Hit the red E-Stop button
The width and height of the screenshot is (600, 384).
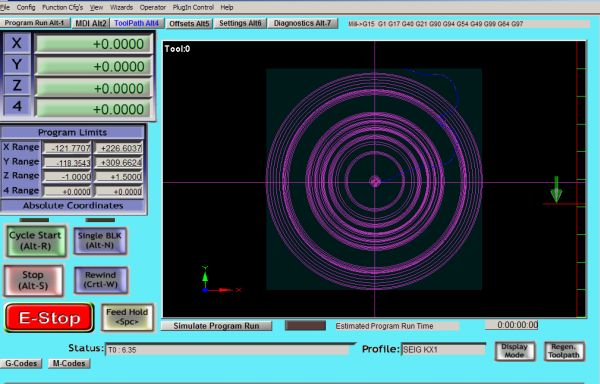coord(49,317)
